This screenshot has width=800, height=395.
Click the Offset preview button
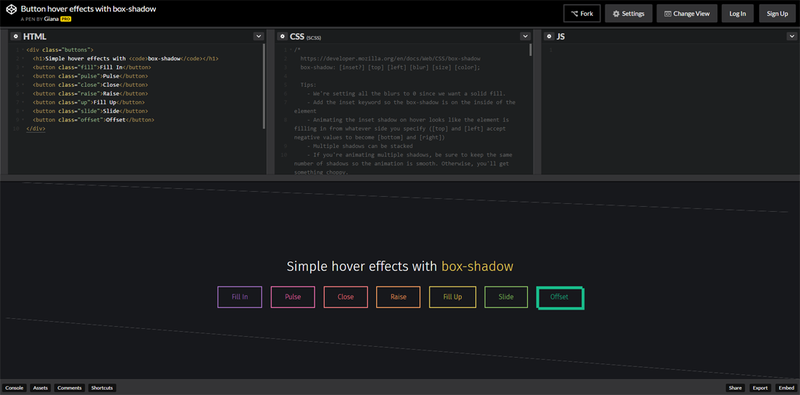(x=560, y=298)
